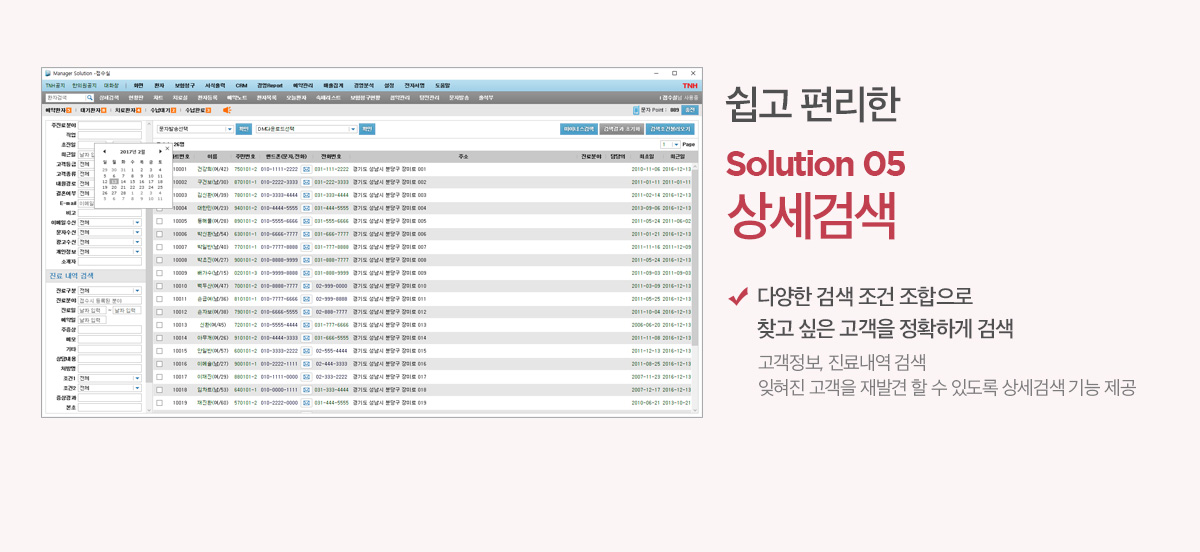
Task: Click the SMS envelope icon in row 10006
Action: tap(307, 233)
